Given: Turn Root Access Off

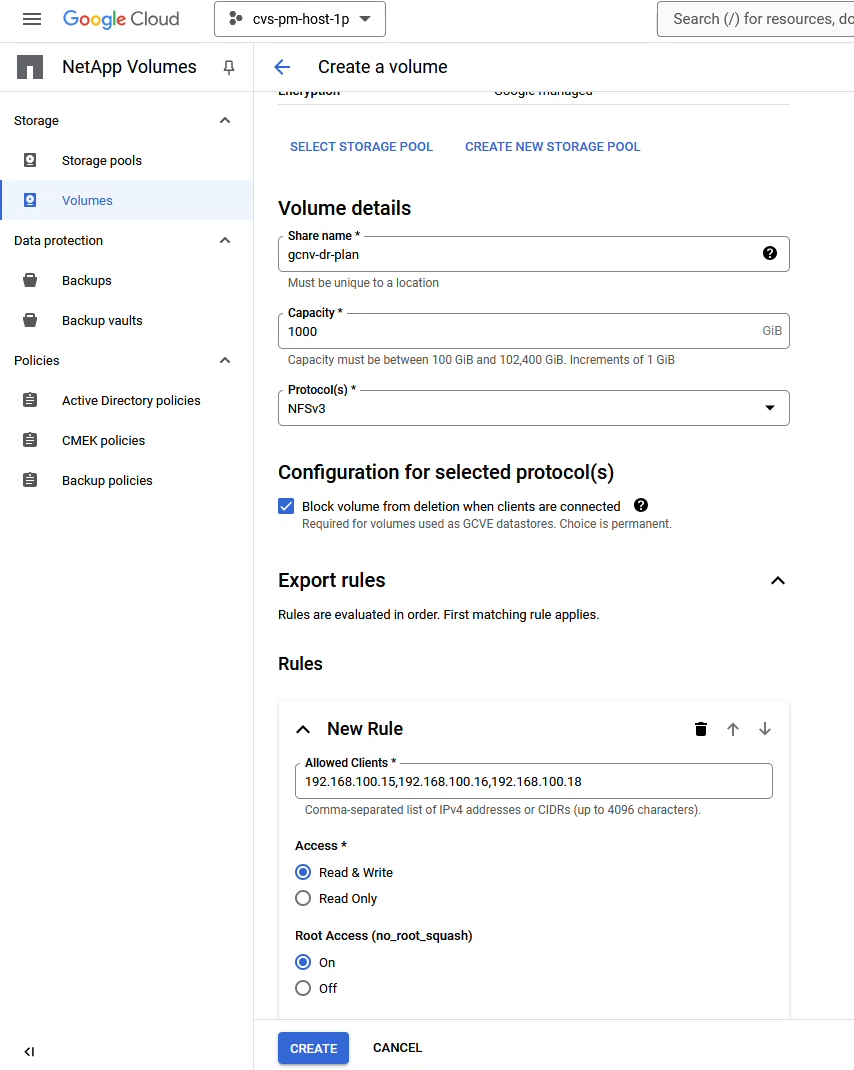Looking at the screenshot, I should (x=303, y=988).
